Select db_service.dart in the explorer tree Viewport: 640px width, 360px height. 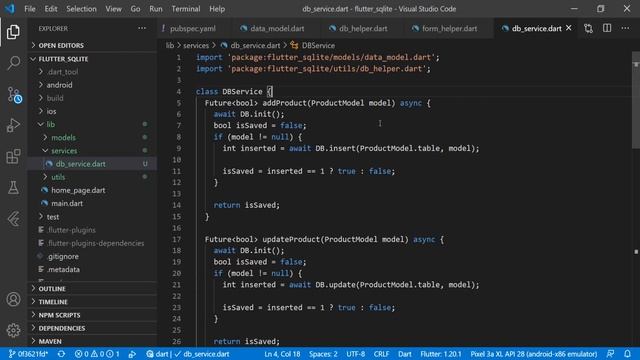tap(80, 164)
